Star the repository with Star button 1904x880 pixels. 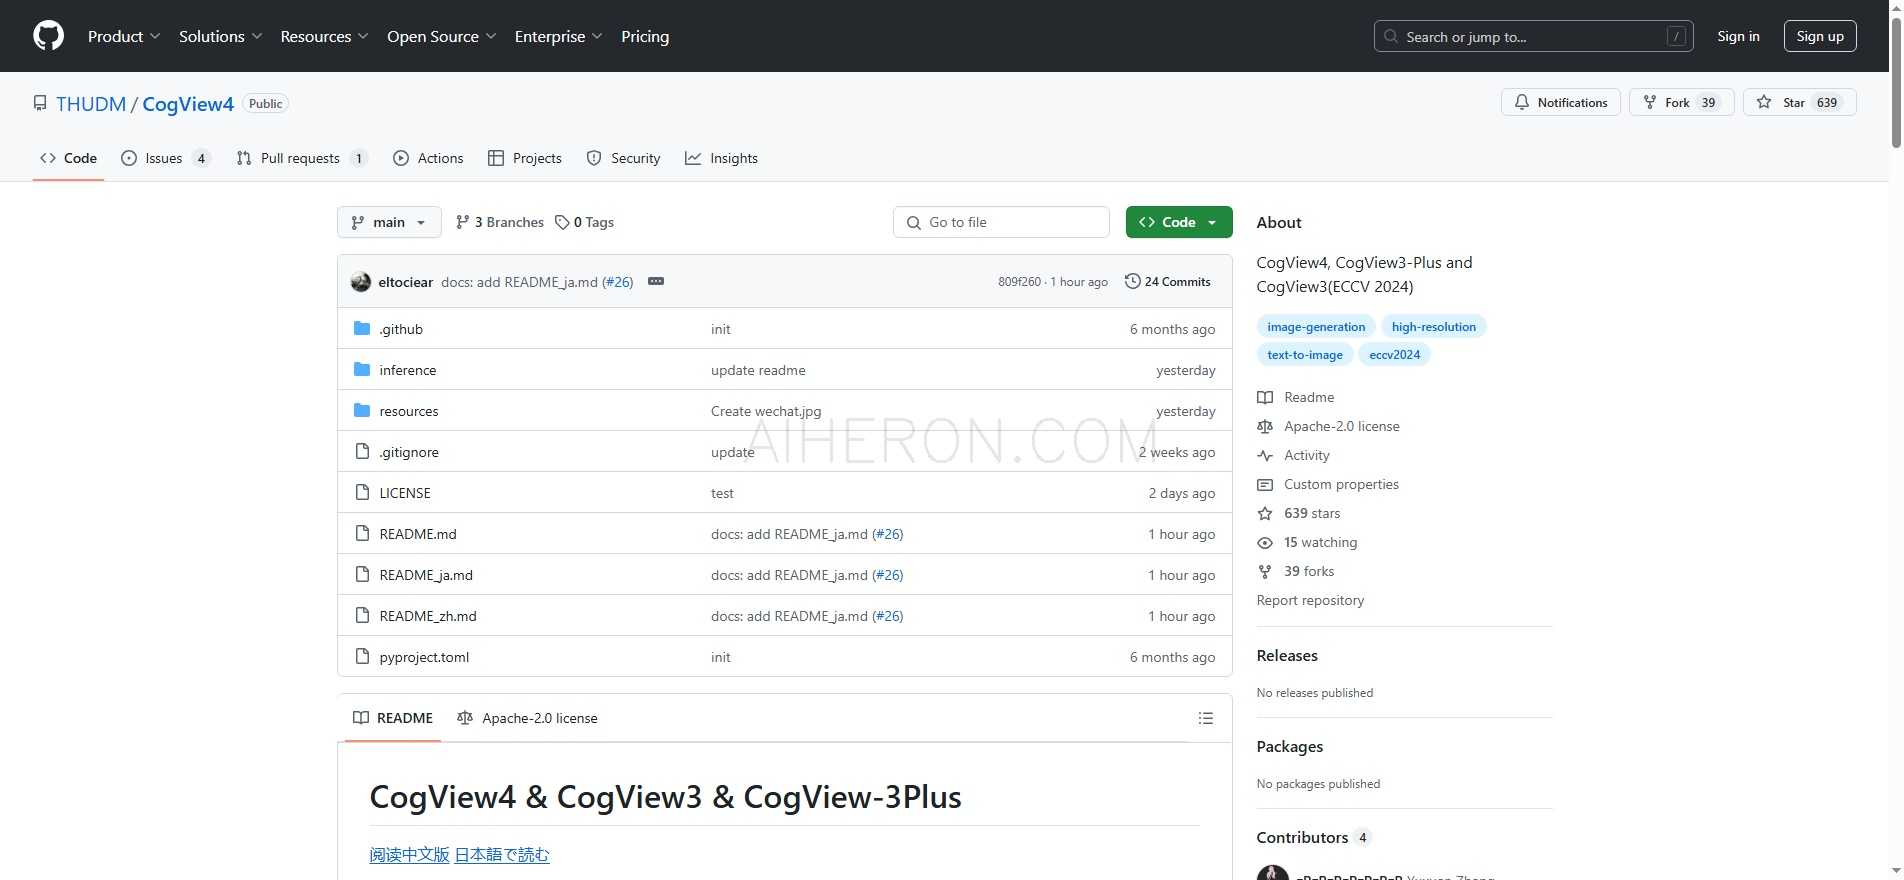[1799, 102]
